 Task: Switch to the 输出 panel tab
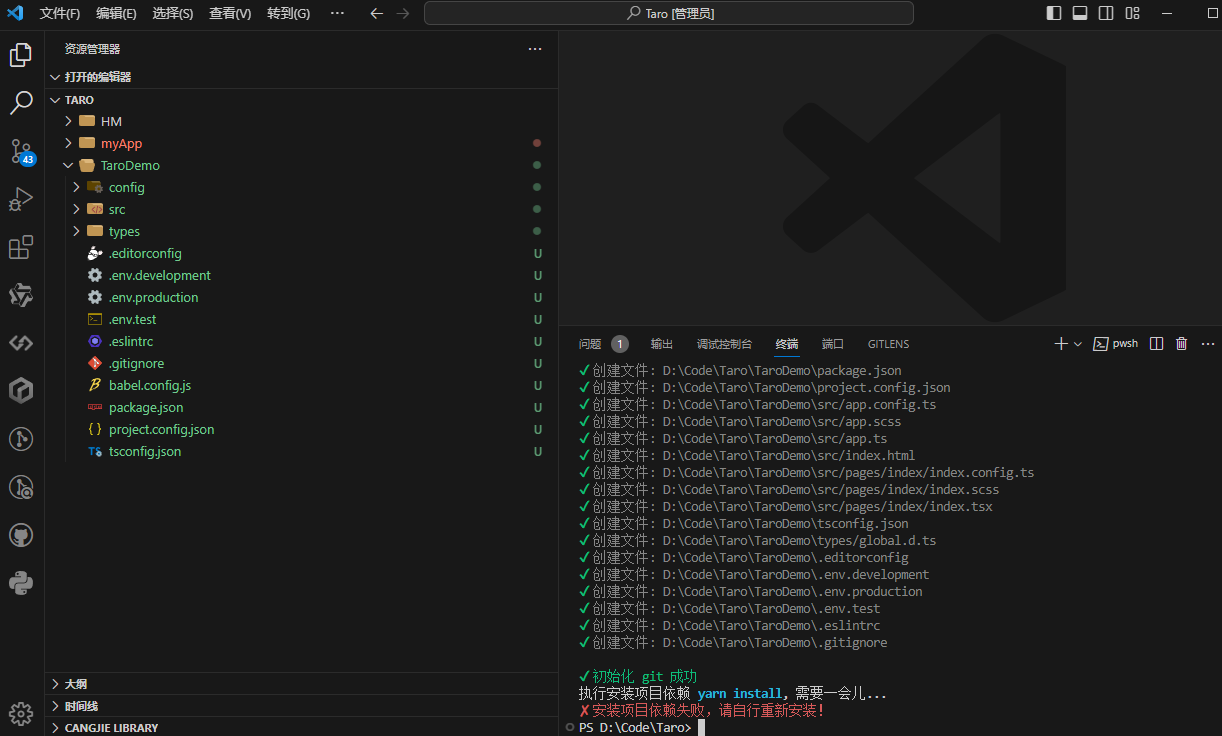pyautogui.click(x=661, y=343)
